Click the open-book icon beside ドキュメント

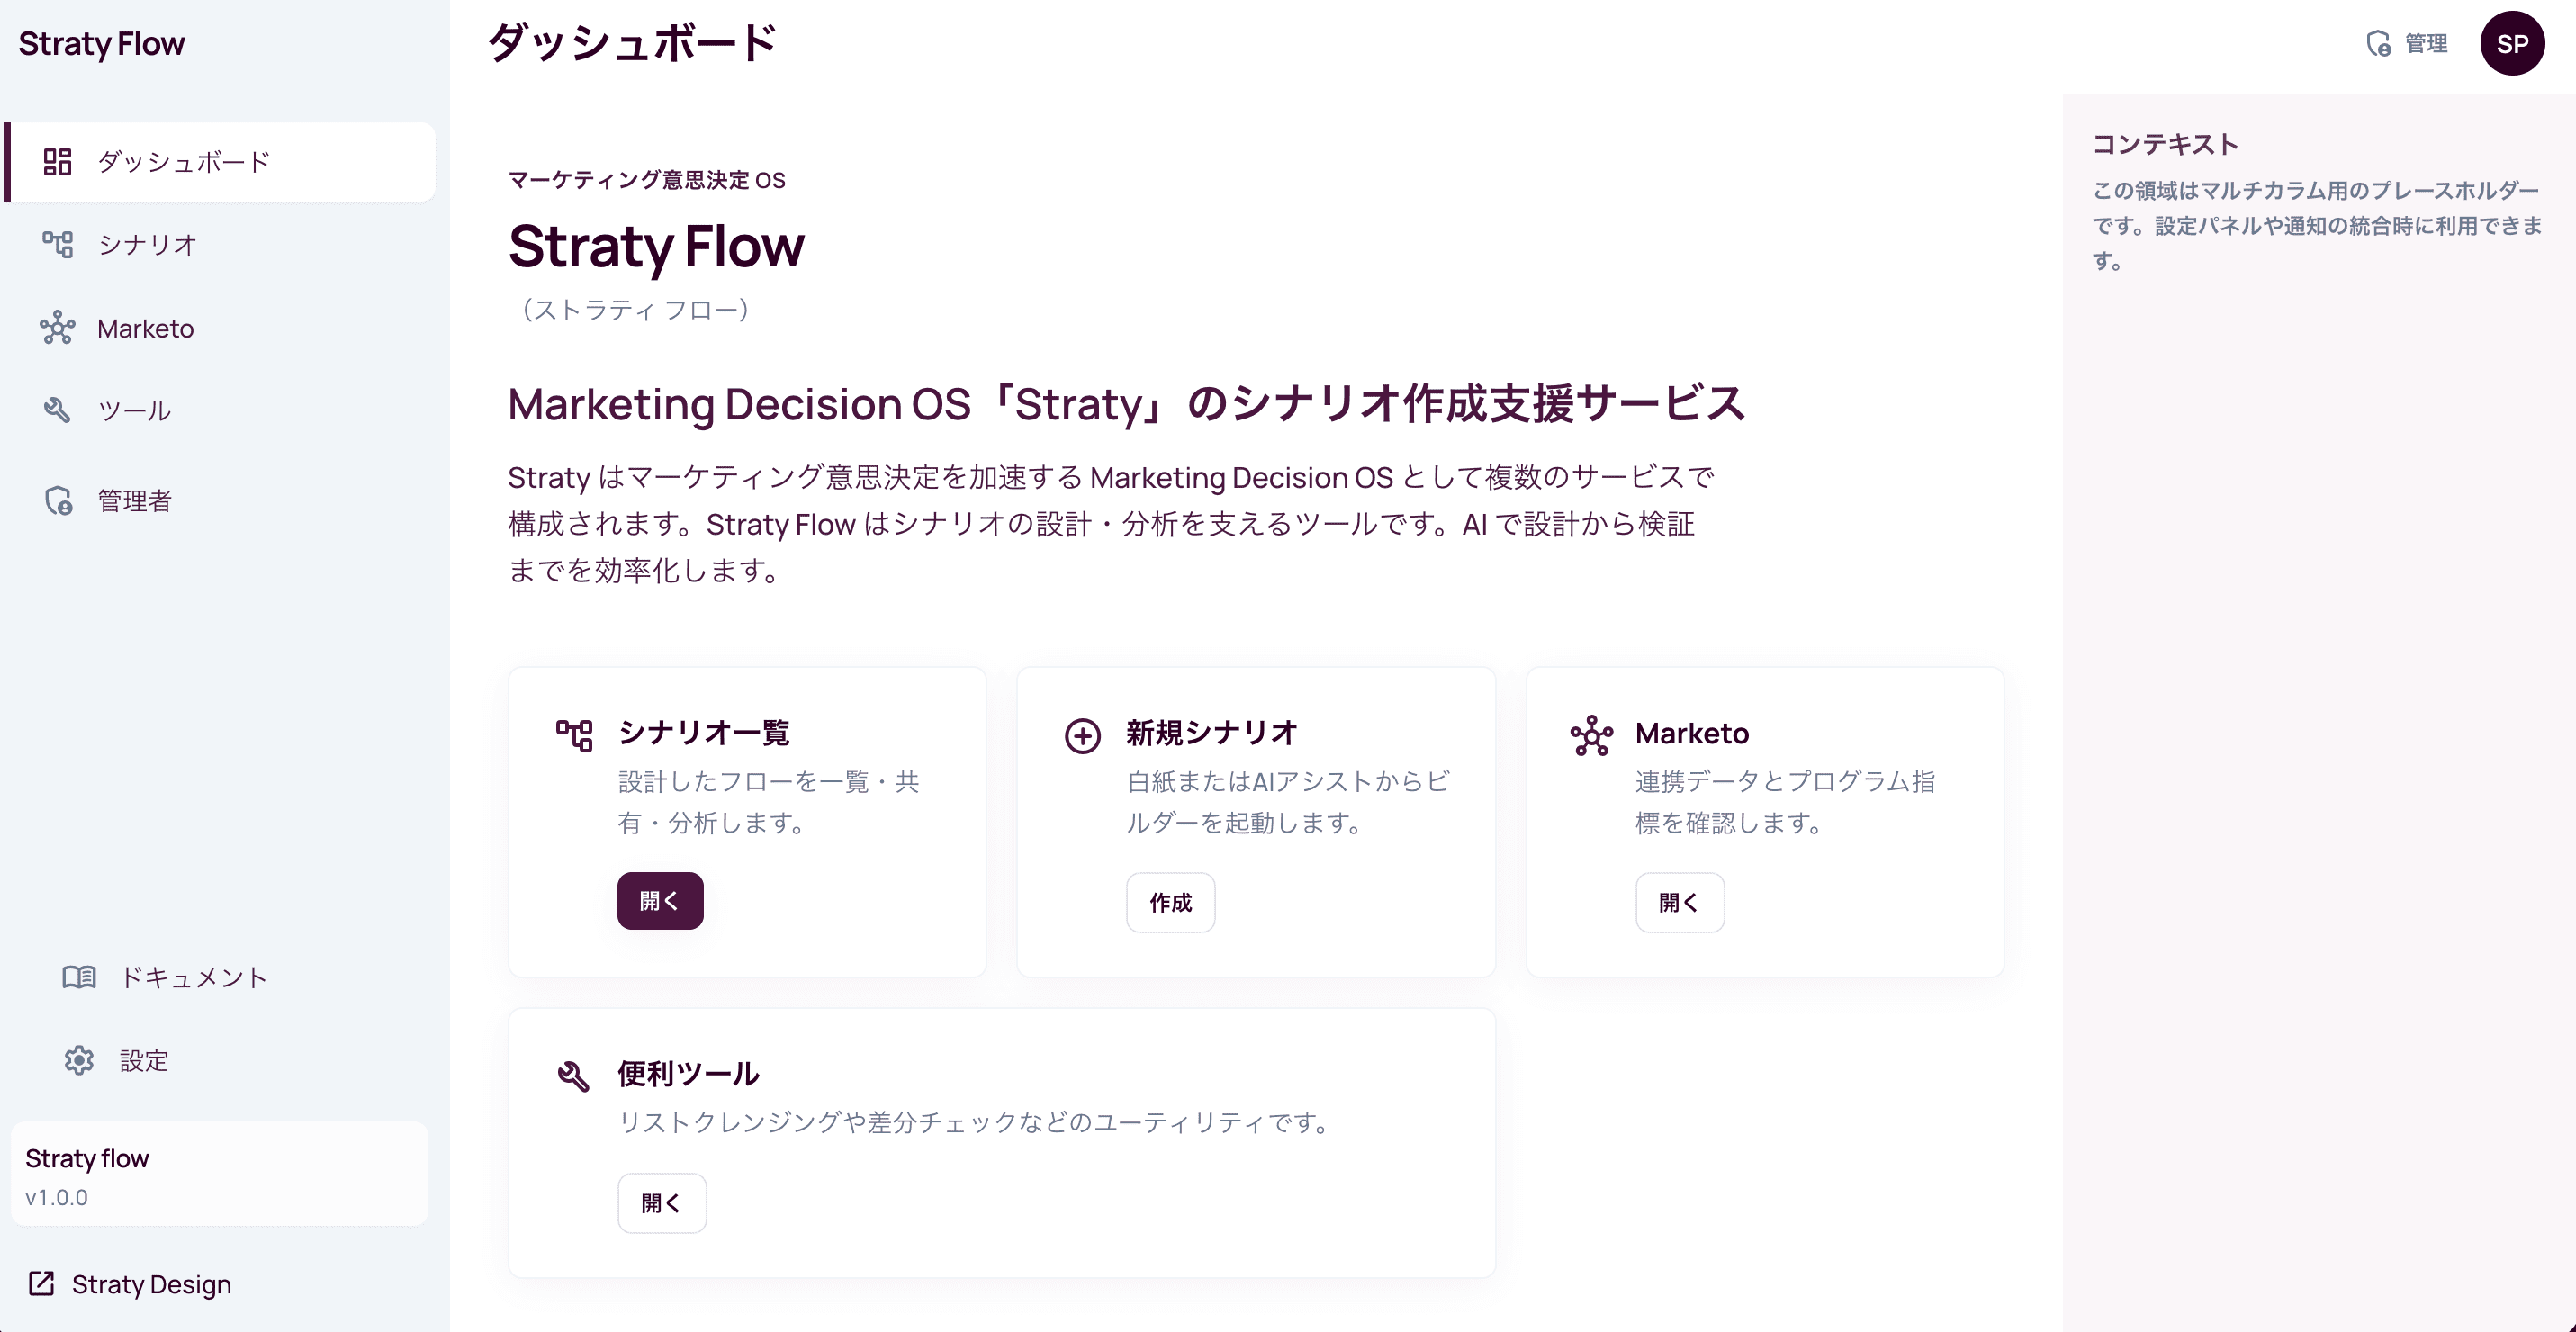point(79,977)
